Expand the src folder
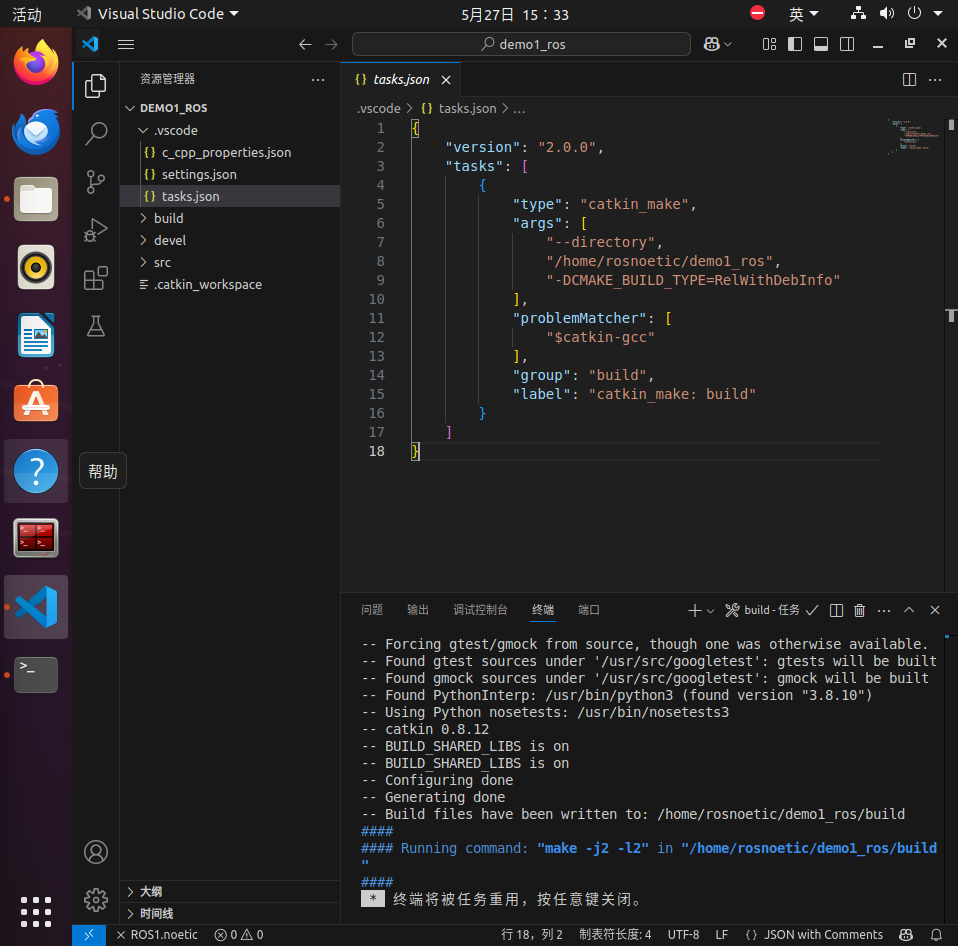Viewport: 958px width, 946px height. point(230,262)
